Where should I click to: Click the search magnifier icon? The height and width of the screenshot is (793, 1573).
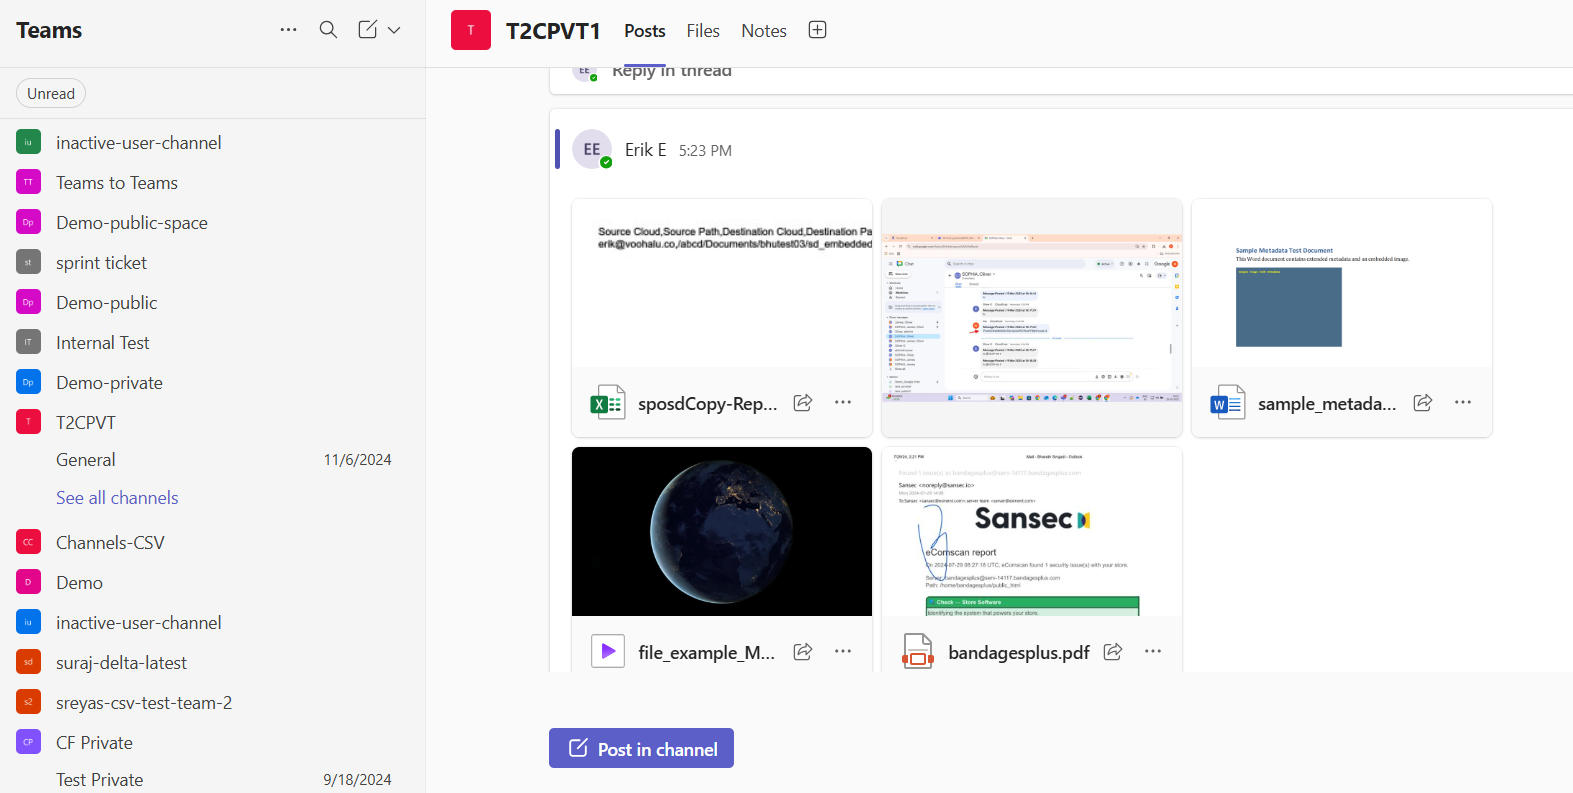pos(328,30)
